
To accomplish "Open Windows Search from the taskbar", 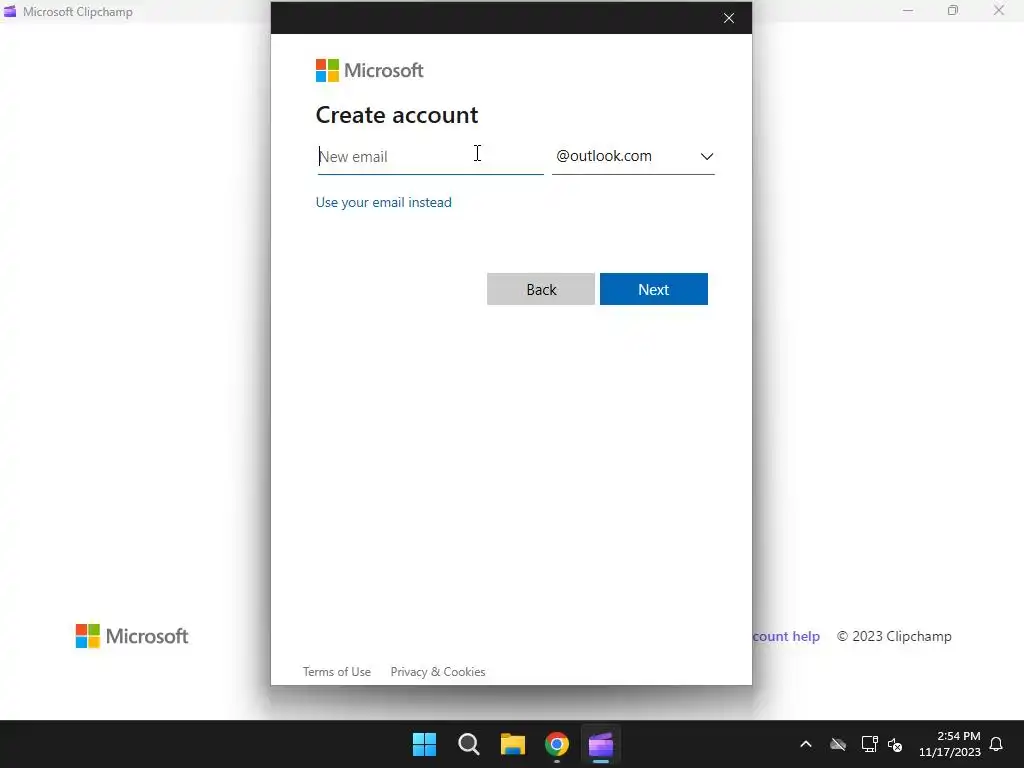I will point(469,744).
